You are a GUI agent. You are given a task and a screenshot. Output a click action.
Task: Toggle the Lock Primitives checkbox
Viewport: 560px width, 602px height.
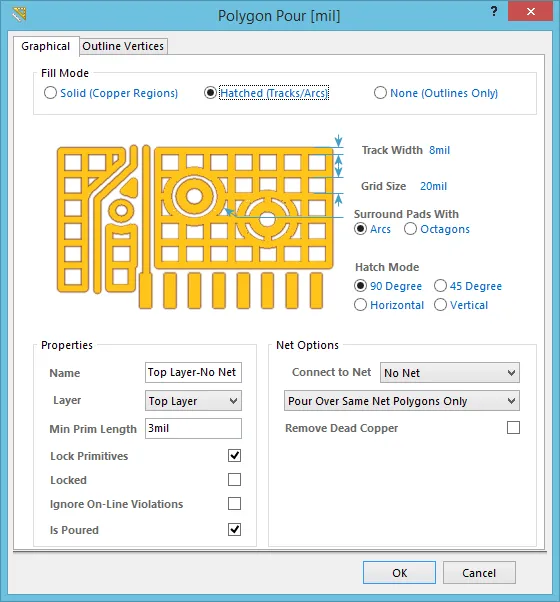[235, 456]
